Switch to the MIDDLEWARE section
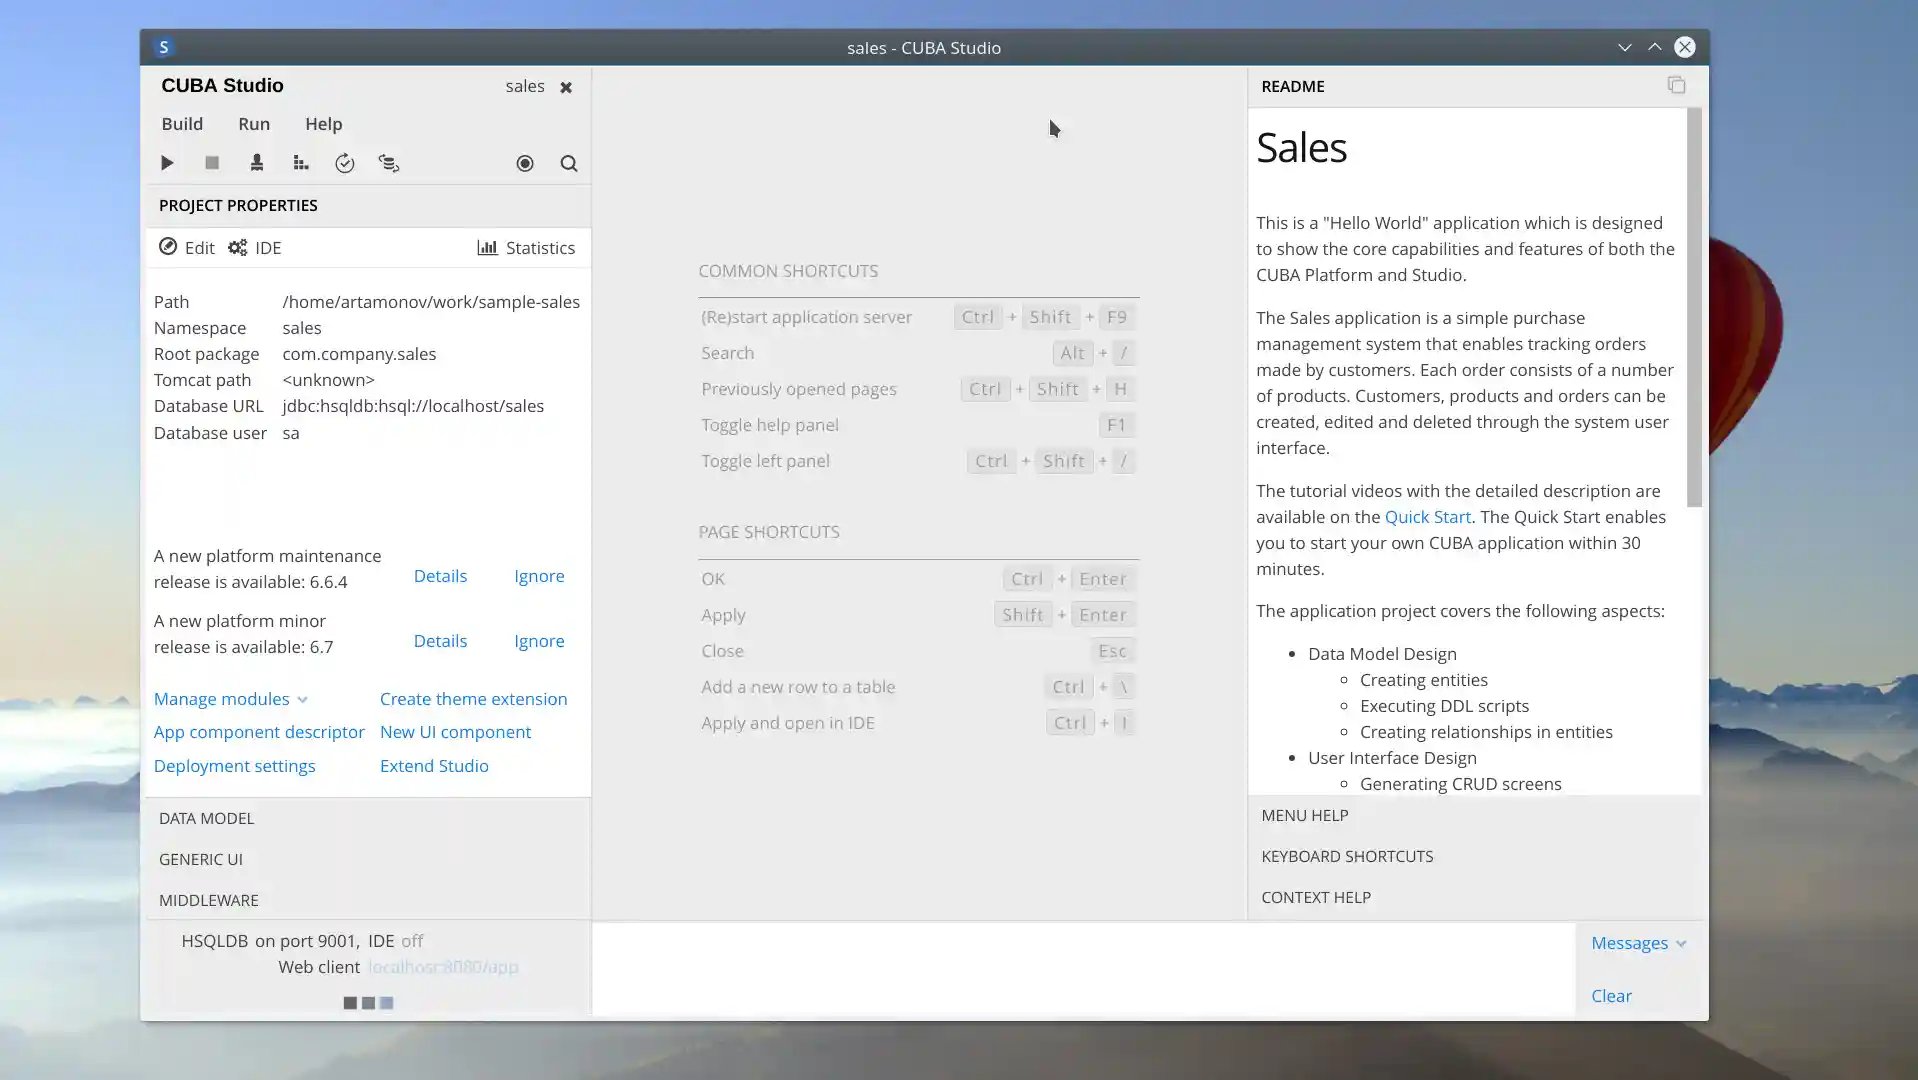1918x1080 pixels. click(x=208, y=899)
